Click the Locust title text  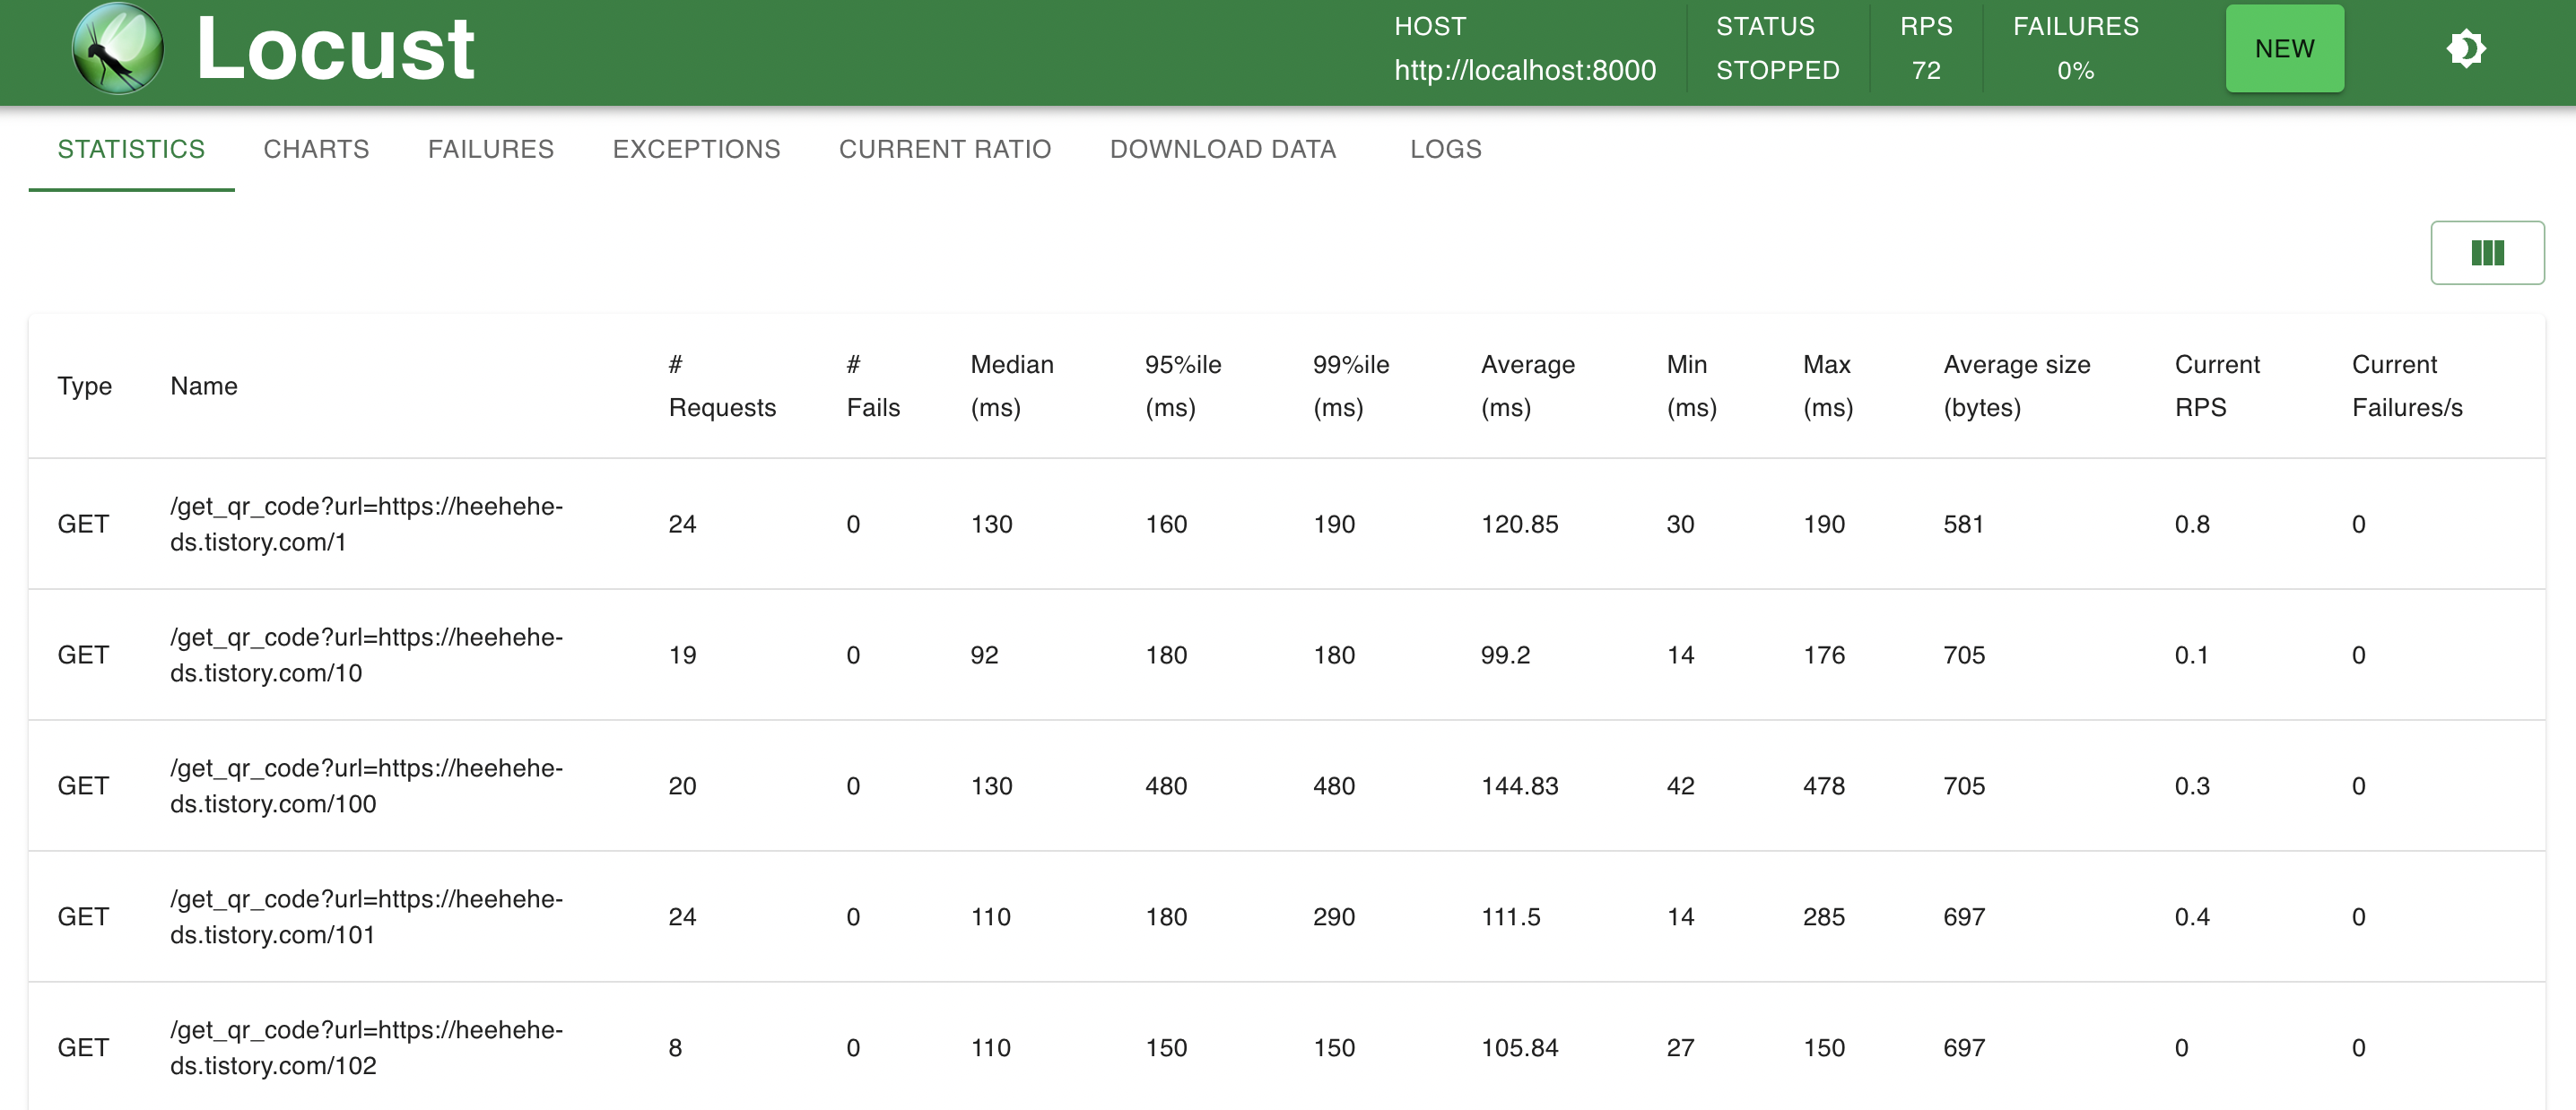[x=335, y=49]
